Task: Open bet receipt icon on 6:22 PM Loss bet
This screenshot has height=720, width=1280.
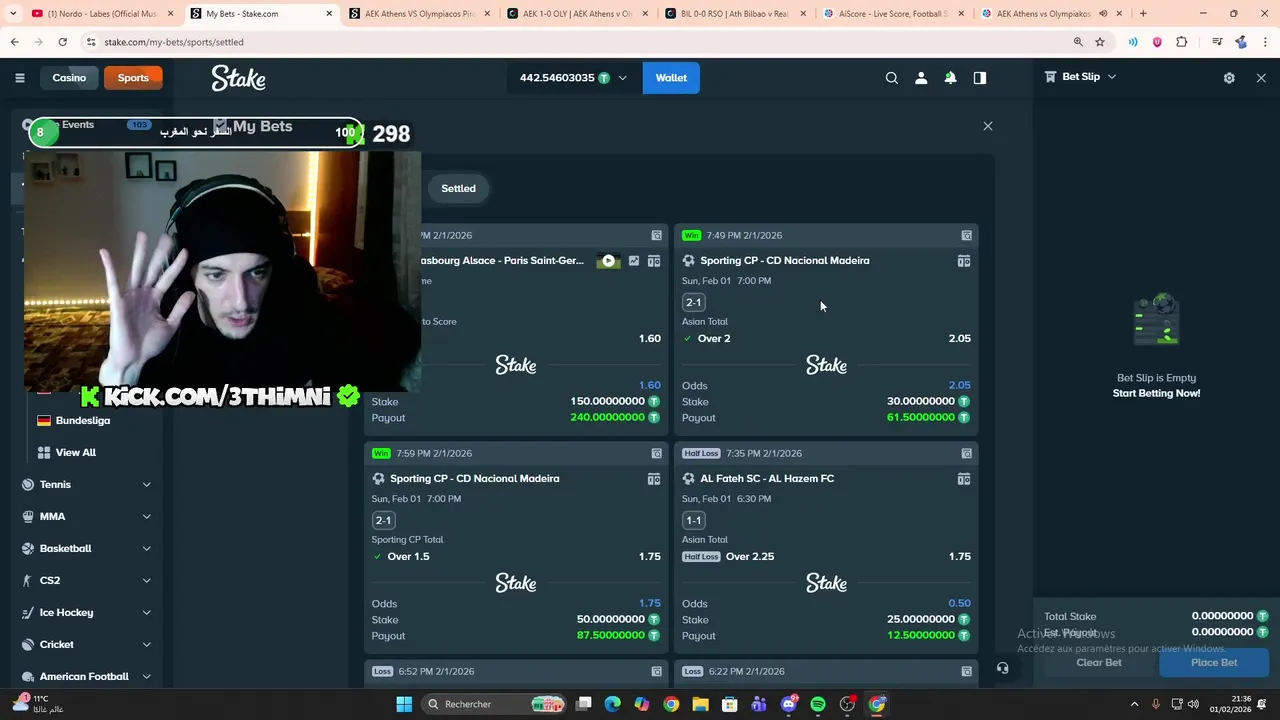Action: 966,672
